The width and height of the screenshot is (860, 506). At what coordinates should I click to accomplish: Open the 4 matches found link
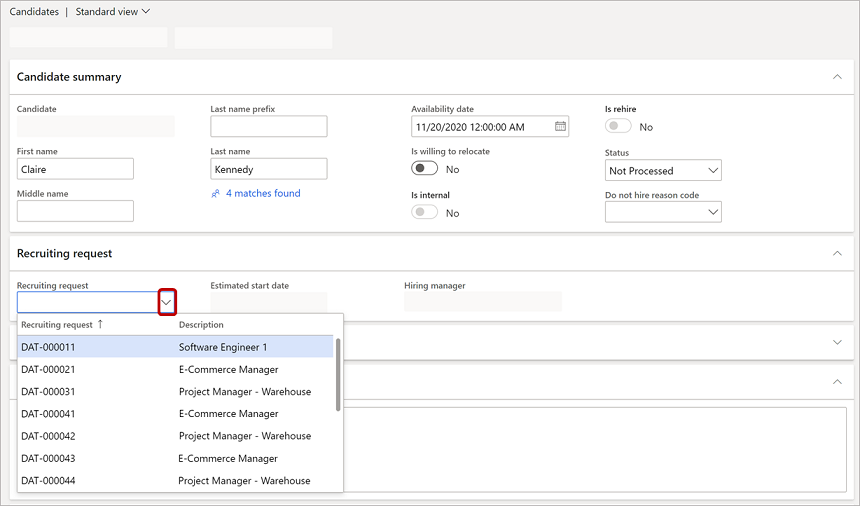263,194
